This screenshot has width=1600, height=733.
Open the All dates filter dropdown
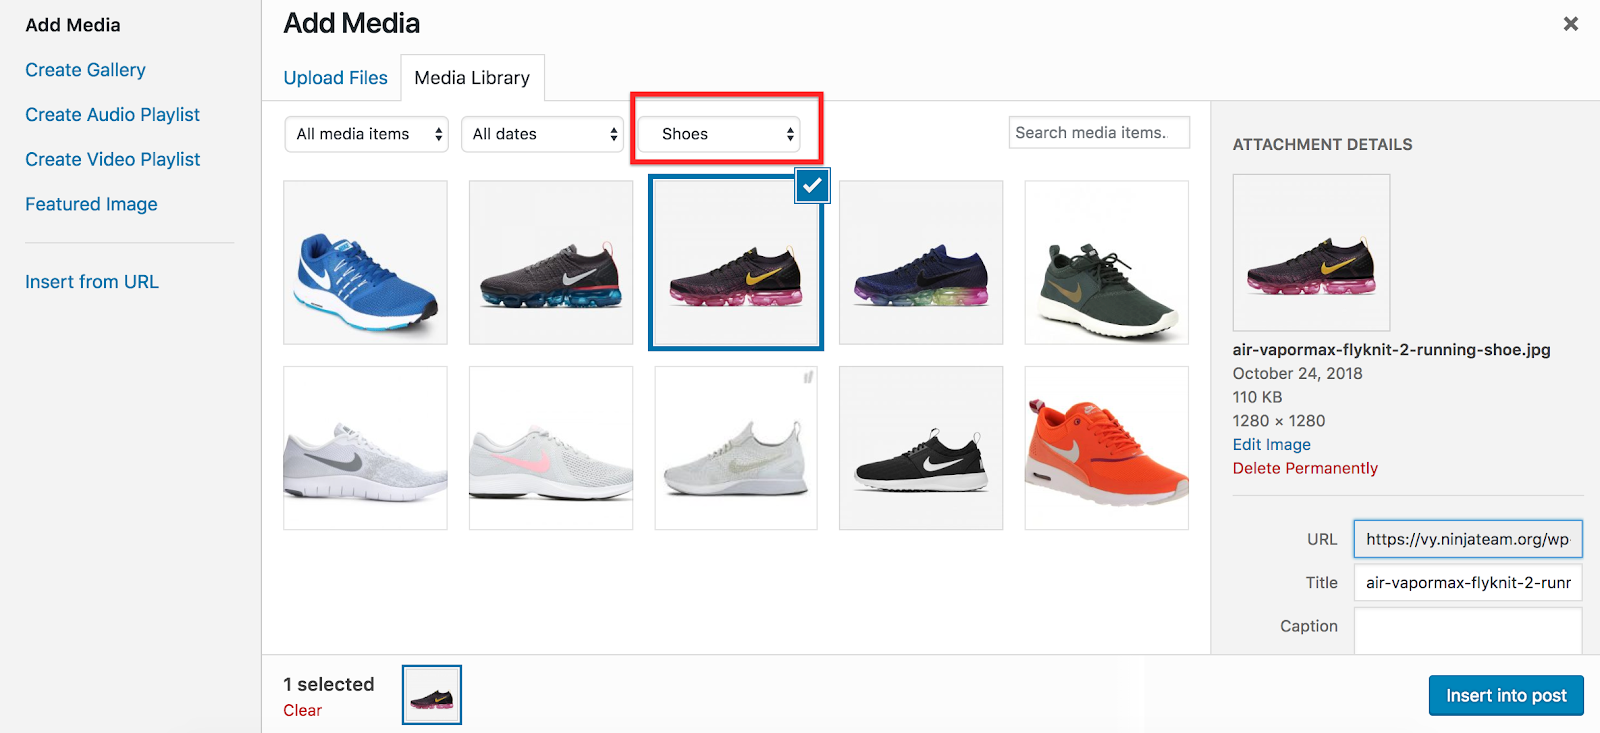[542, 134]
